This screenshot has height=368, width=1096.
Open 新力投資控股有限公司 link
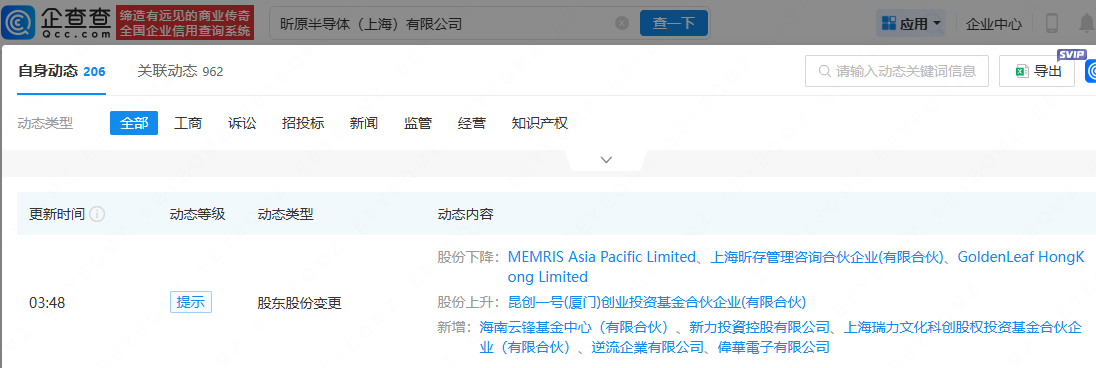point(759,327)
